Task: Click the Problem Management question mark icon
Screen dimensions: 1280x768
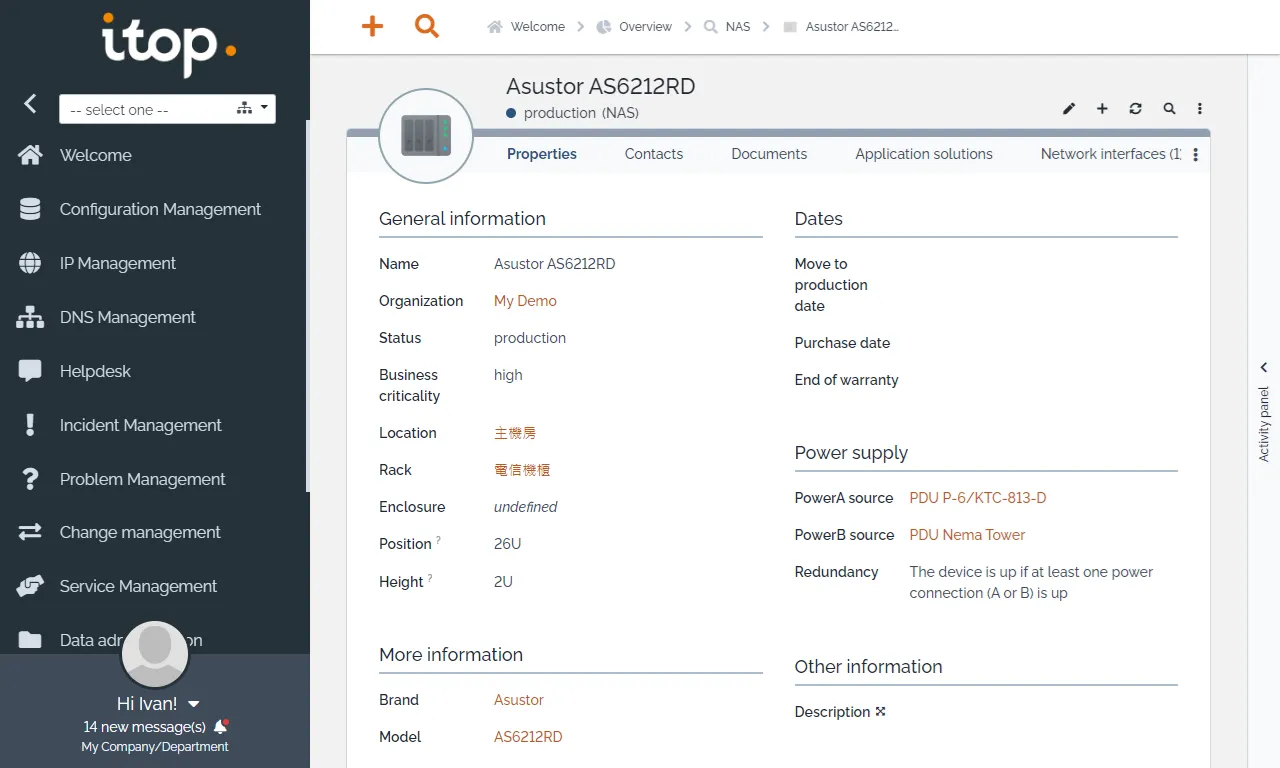Action: coord(30,479)
